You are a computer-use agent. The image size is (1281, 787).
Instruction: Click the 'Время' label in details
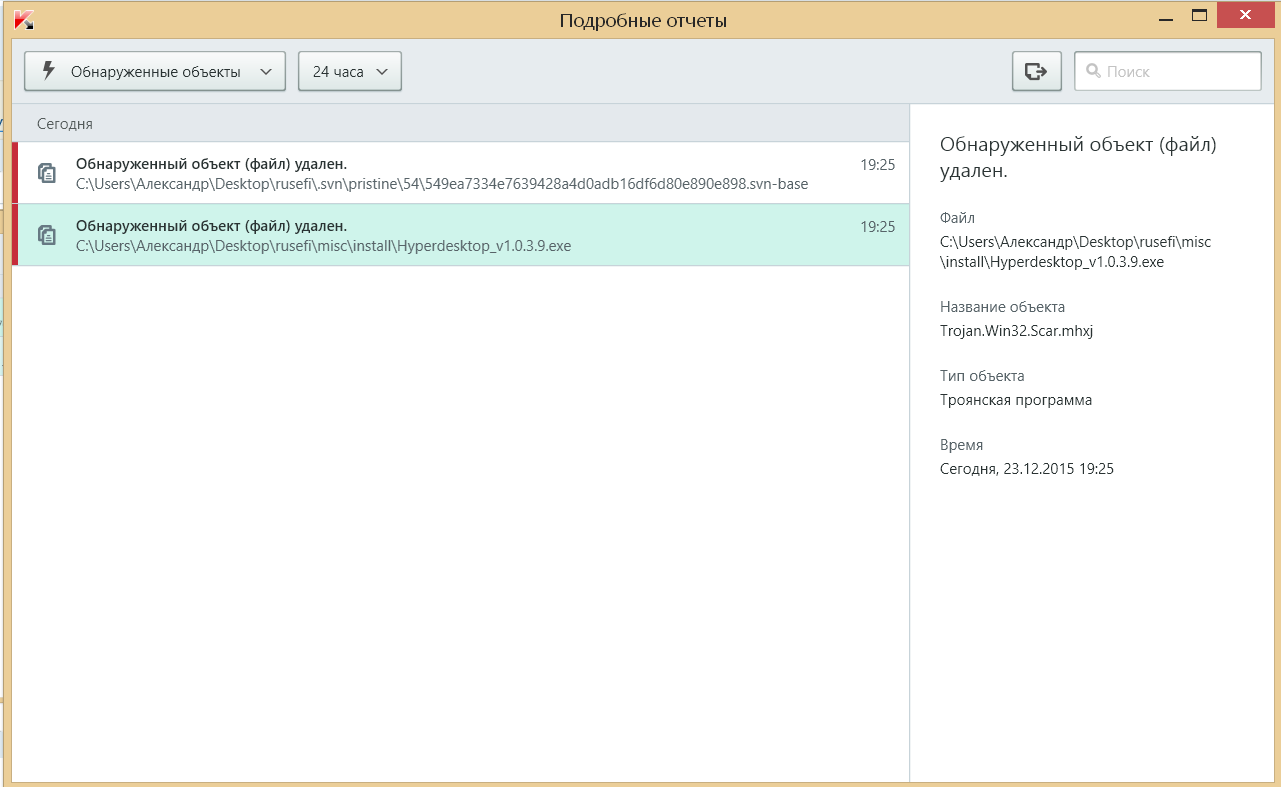tap(962, 445)
